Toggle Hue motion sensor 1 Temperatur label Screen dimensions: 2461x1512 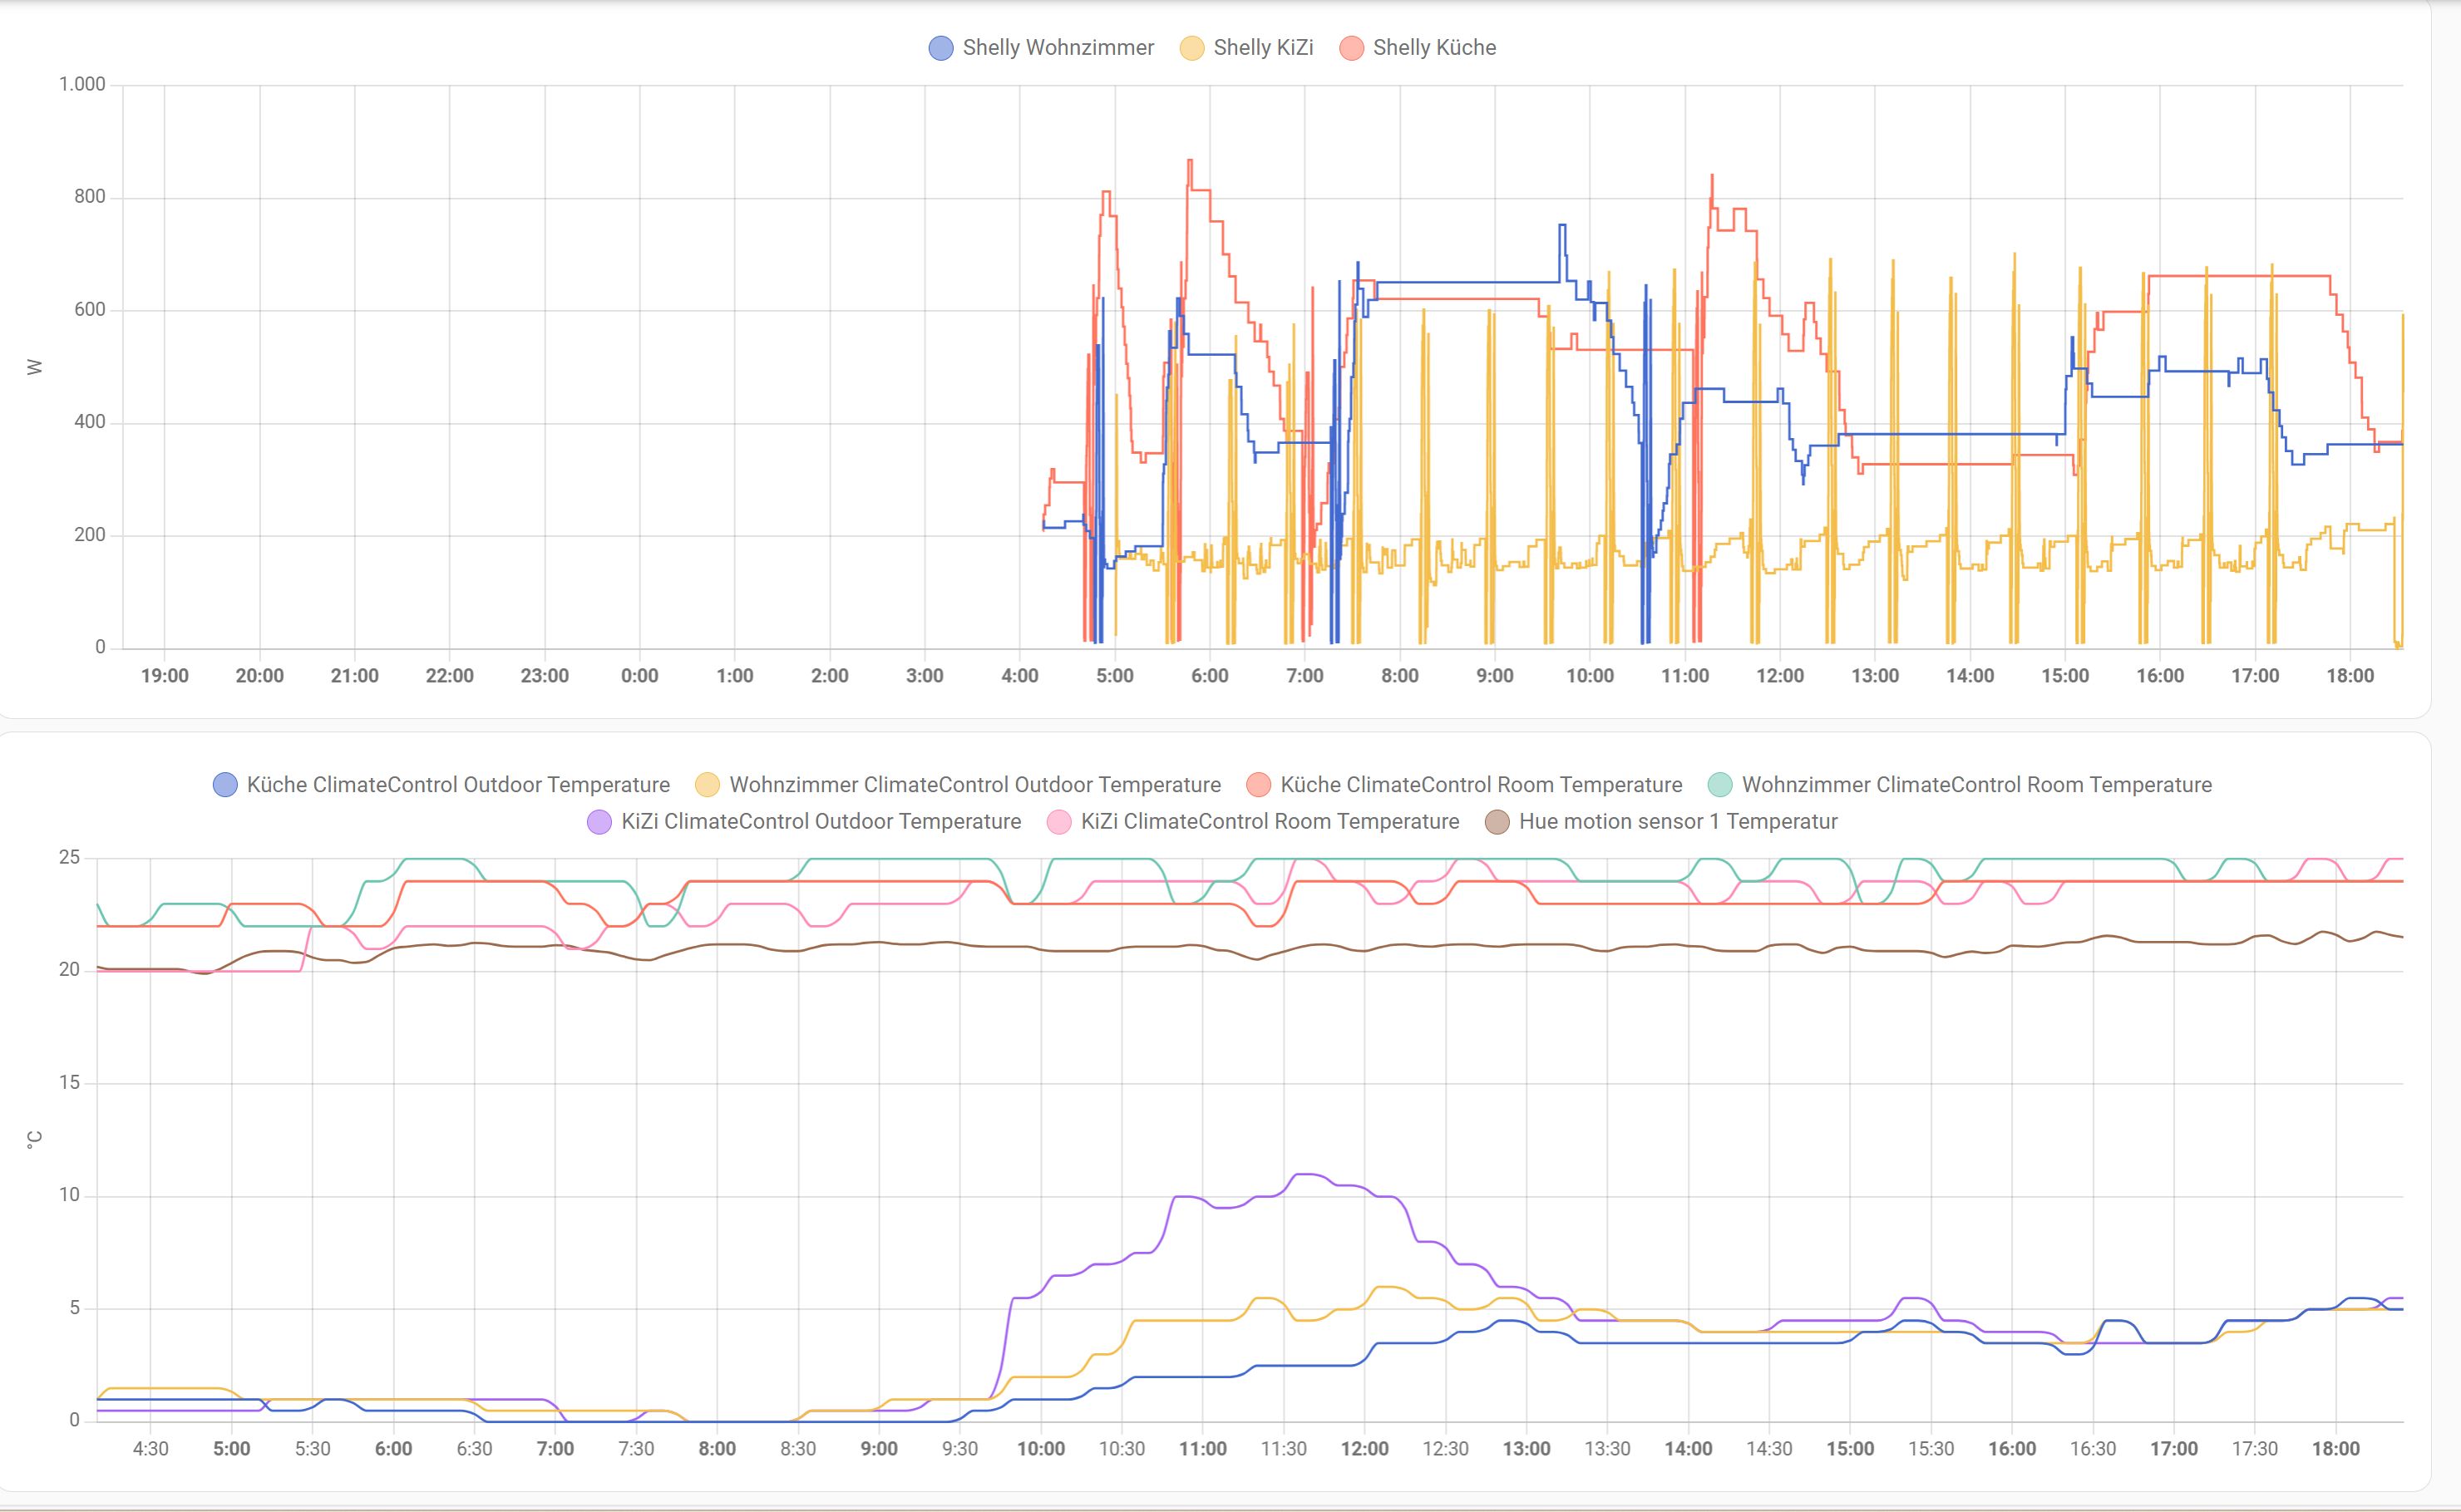point(1678,822)
